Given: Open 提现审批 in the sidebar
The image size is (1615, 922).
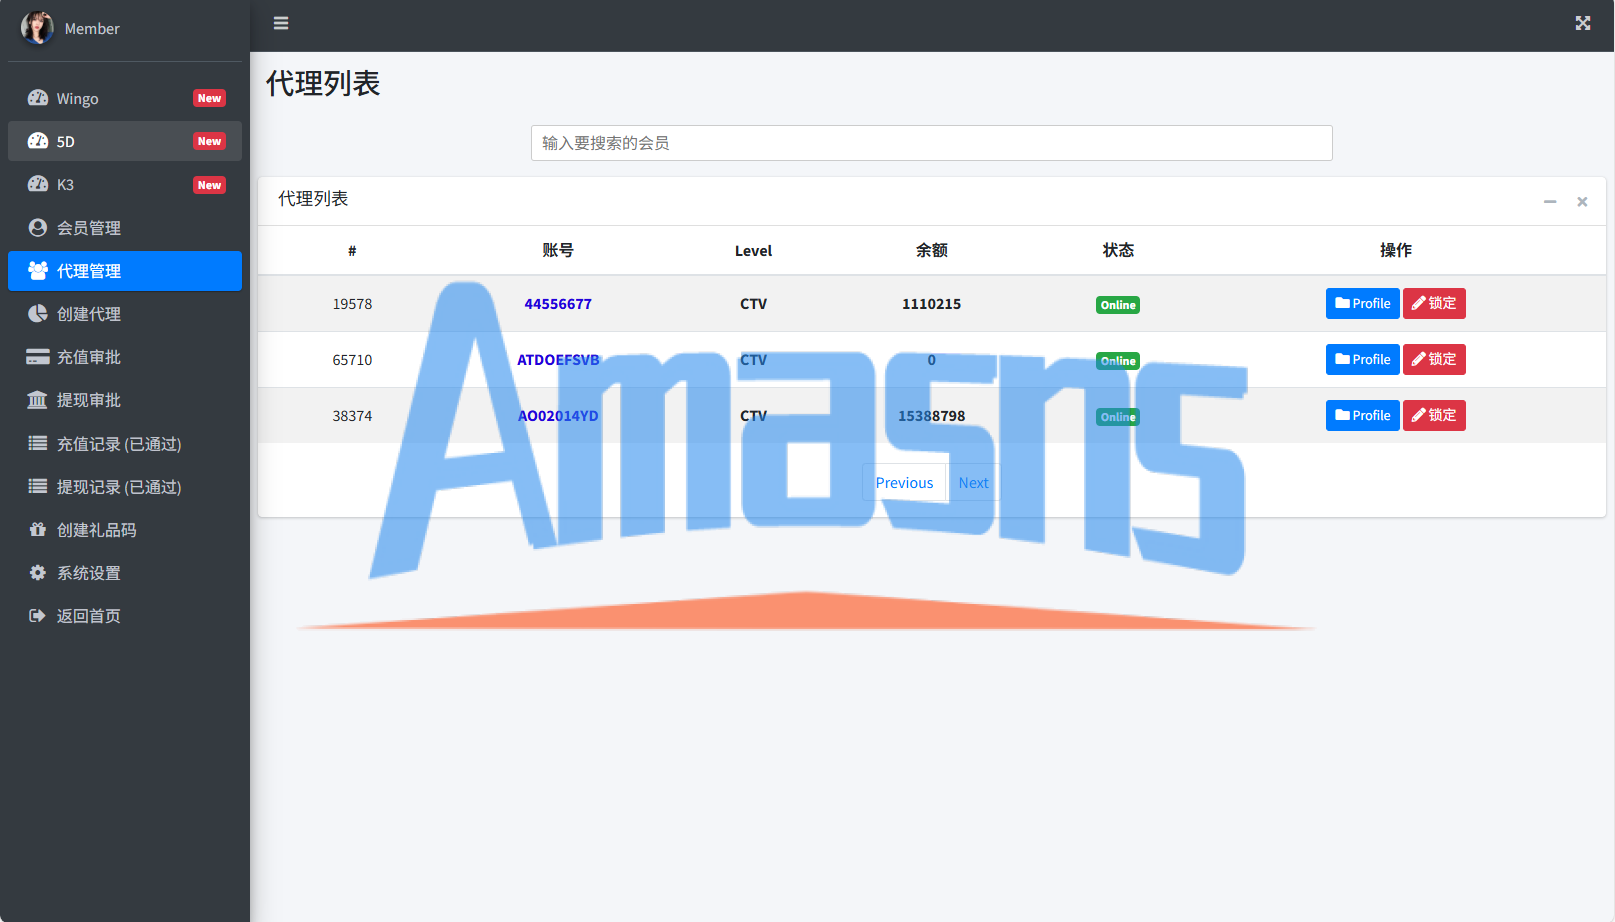Looking at the screenshot, I should point(125,400).
